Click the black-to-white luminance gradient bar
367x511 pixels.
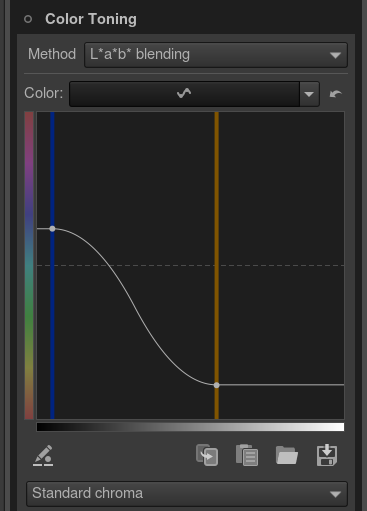coord(190,427)
